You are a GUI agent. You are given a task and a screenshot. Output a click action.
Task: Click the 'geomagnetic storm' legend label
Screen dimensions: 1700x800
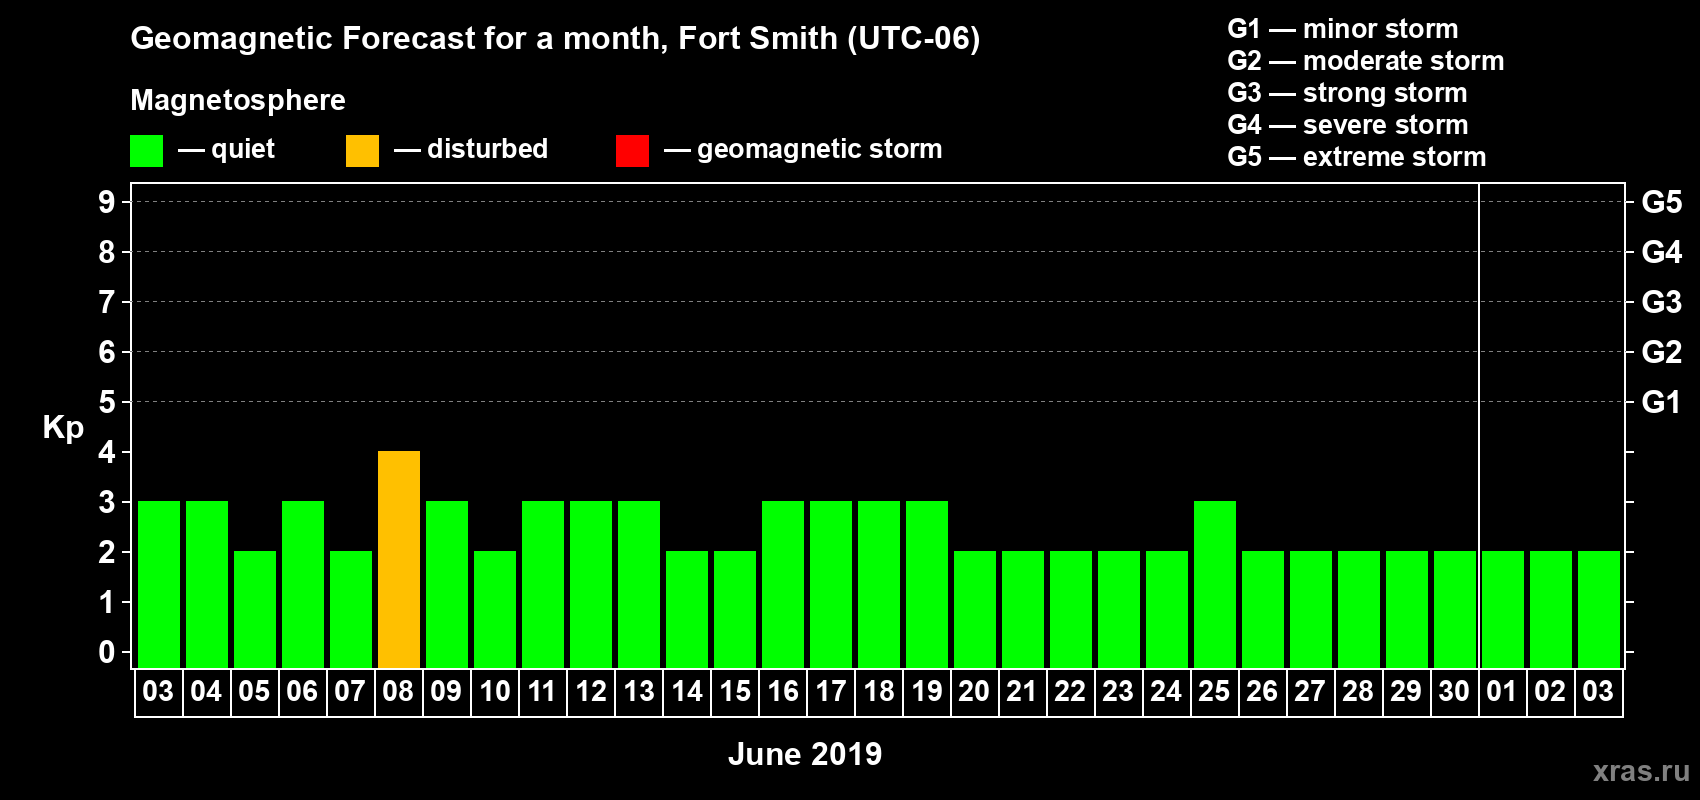(819, 149)
